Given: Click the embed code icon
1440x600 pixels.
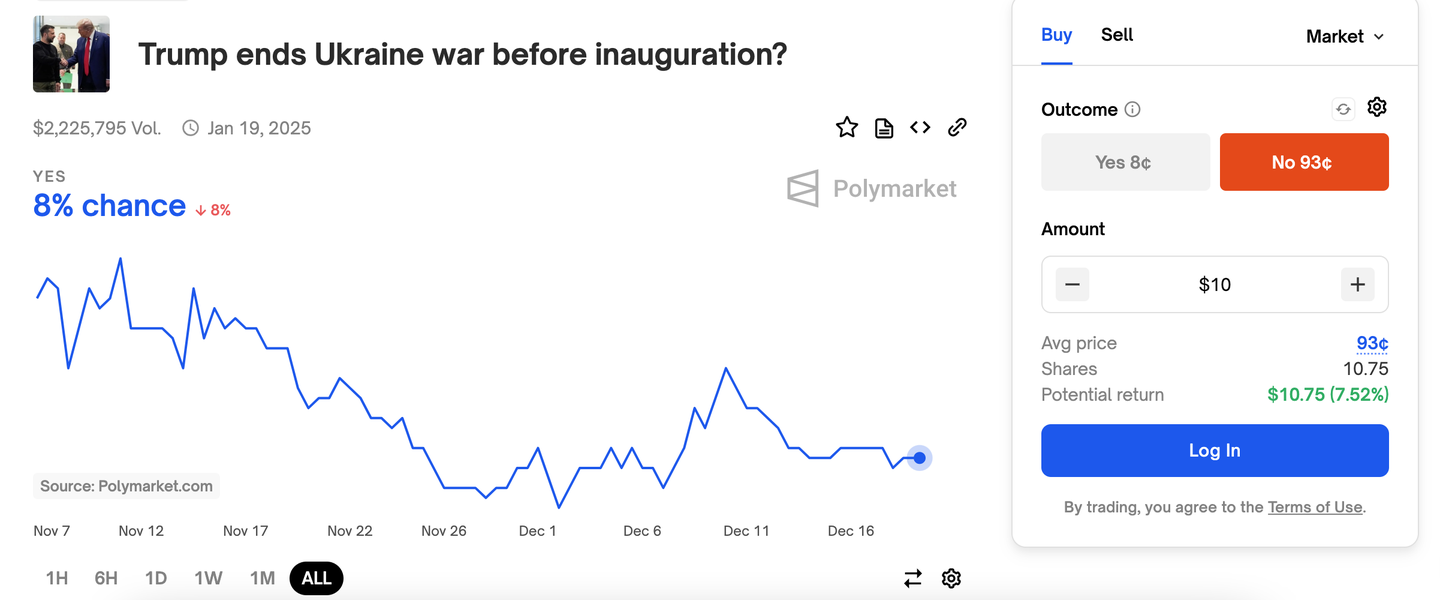Looking at the screenshot, I should pyautogui.click(x=920, y=127).
